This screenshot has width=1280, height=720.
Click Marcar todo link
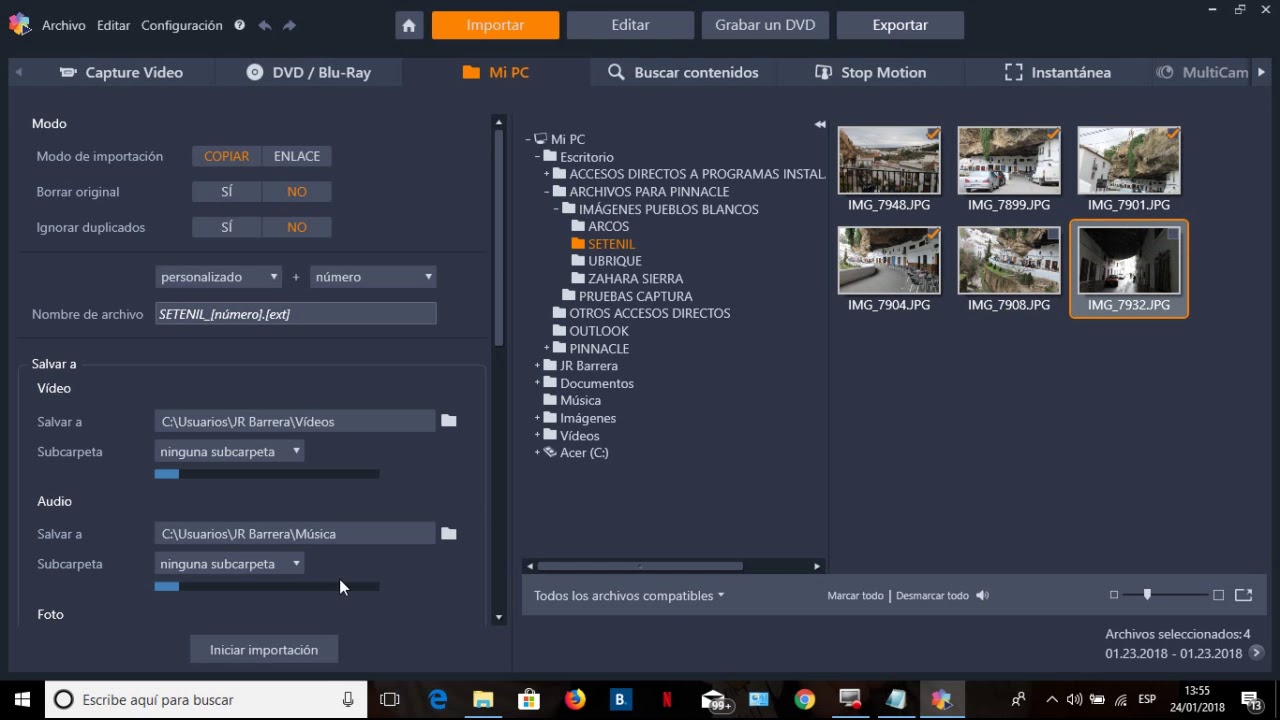[x=855, y=595]
